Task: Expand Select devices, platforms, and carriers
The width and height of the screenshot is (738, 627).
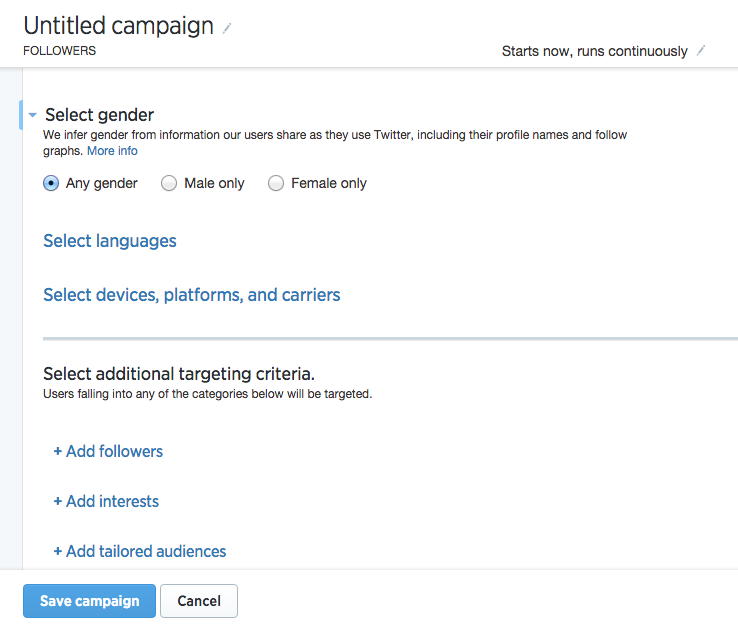Action: pyautogui.click(x=192, y=295)
